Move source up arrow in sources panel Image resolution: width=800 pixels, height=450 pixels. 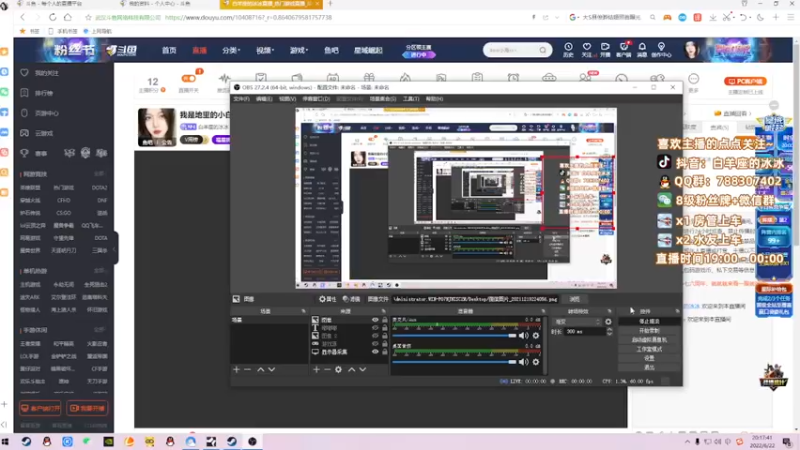(352, 369)
